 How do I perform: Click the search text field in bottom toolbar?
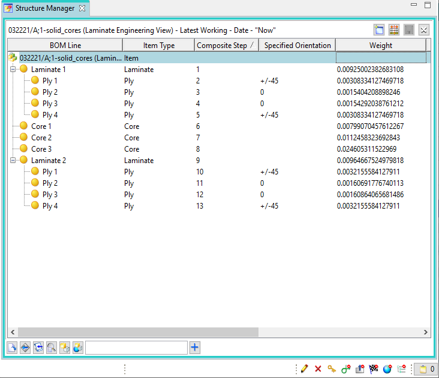(x=136, y=348)
